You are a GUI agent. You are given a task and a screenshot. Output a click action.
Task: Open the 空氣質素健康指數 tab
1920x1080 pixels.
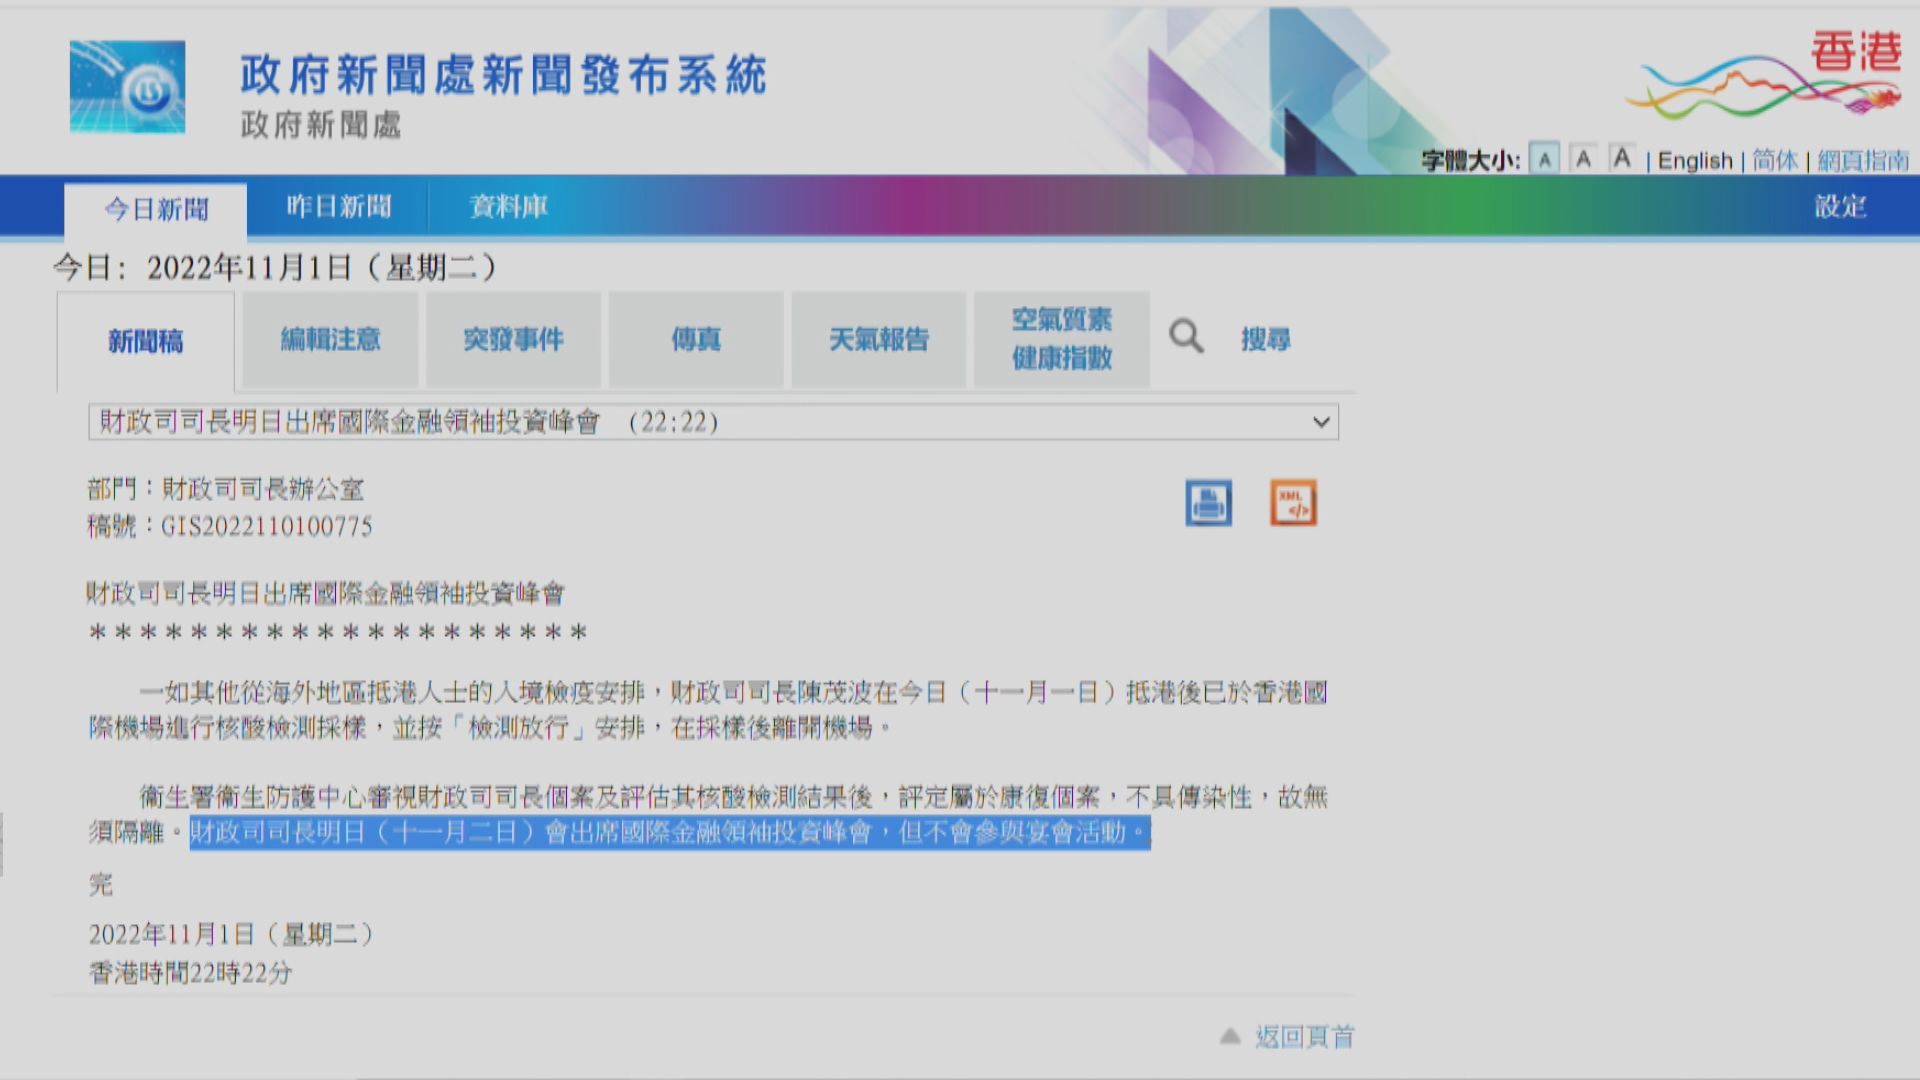point(1061,340)
